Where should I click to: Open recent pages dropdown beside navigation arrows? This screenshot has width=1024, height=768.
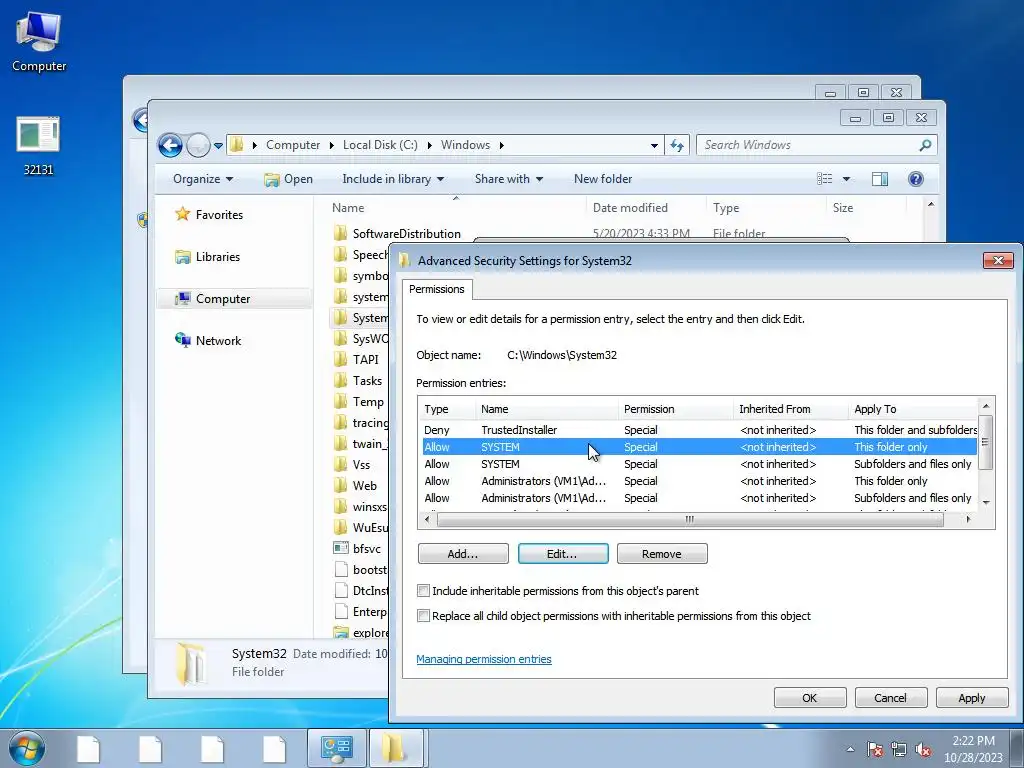(218, 146)
